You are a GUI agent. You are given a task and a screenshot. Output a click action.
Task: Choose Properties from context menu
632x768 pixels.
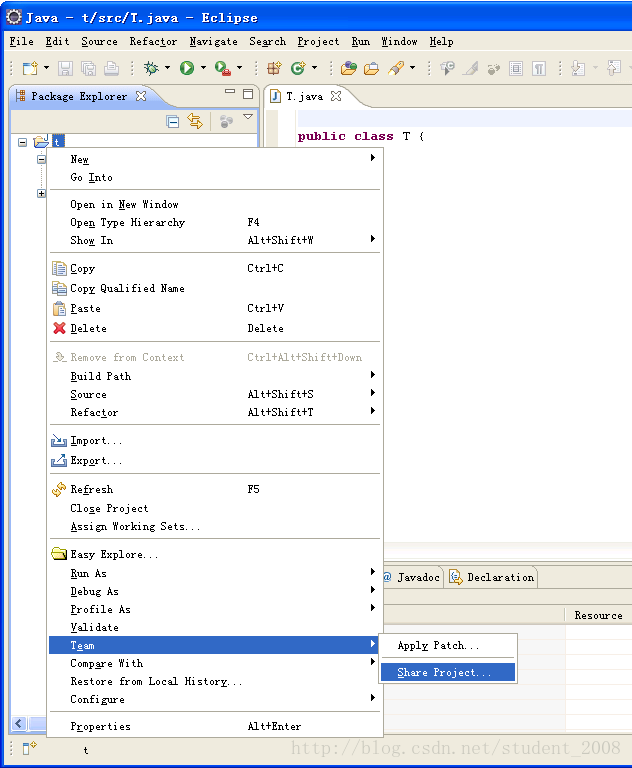215,726
